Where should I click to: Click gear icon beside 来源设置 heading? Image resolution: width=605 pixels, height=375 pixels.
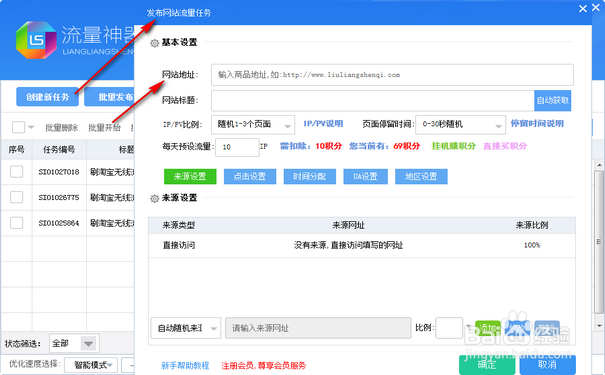click(154, 198)
